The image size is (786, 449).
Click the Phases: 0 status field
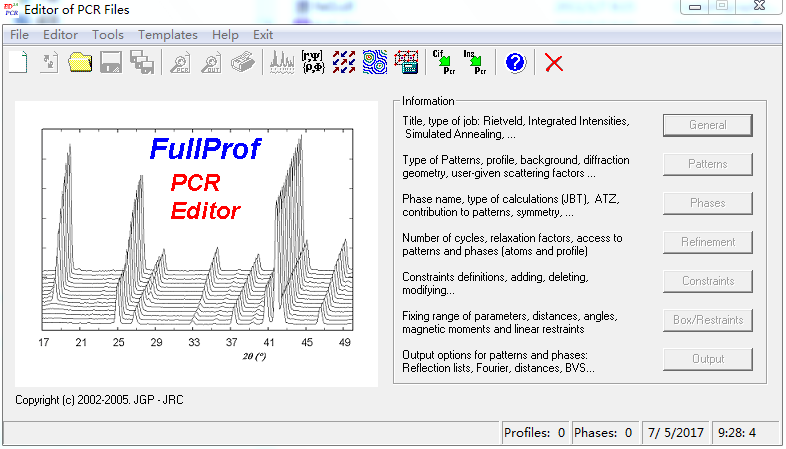(604, 433)
